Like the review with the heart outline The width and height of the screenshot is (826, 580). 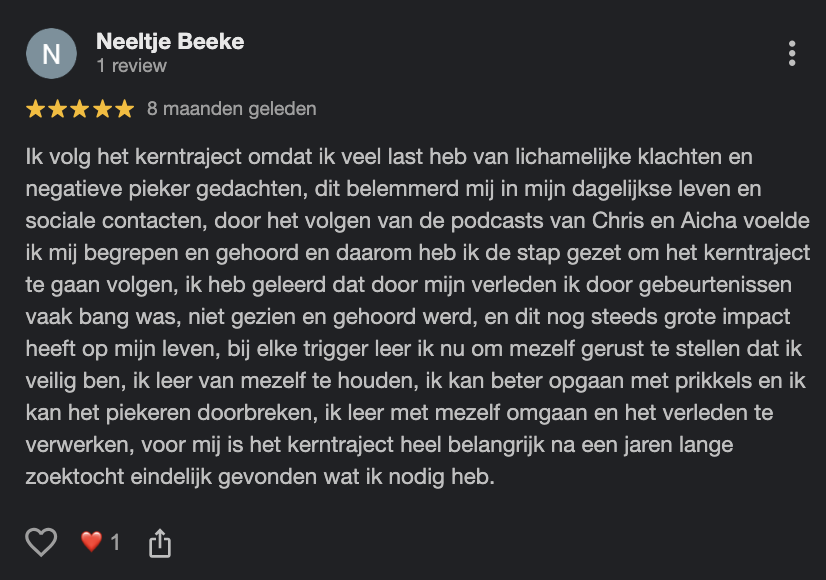41,542
